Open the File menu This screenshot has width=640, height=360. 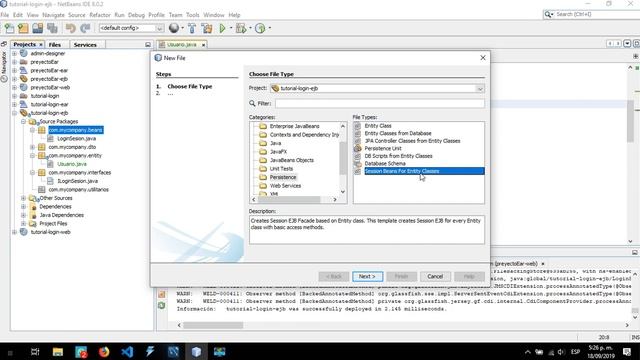click(5, 15)
